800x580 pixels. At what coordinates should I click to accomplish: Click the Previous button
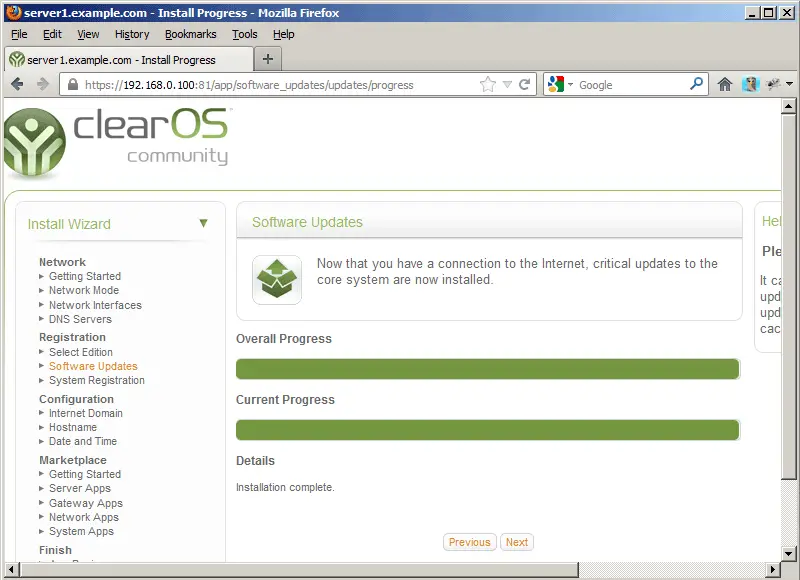[469, 542]
